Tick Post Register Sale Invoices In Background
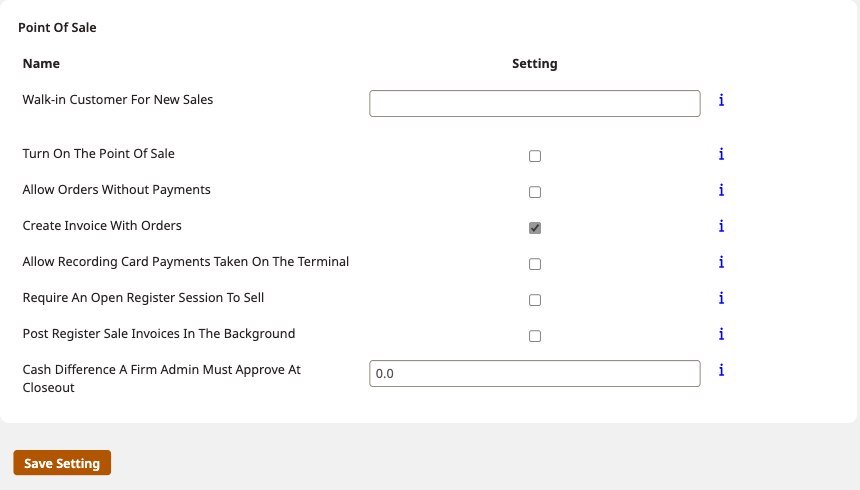This screenshot has width=860, height=490. pyautogui.click(x=535, y=336)
